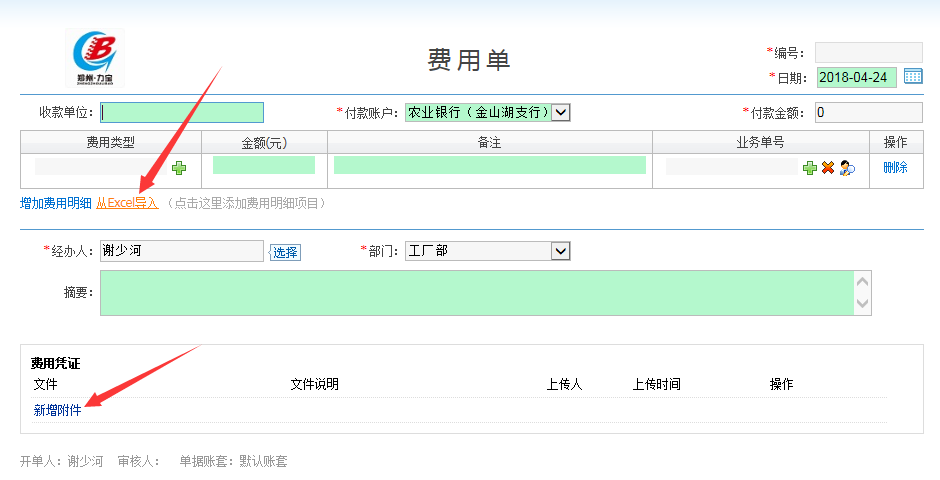Click the green plus in 业务单号 column
940x480 pixels.
[x=810, y=168]
